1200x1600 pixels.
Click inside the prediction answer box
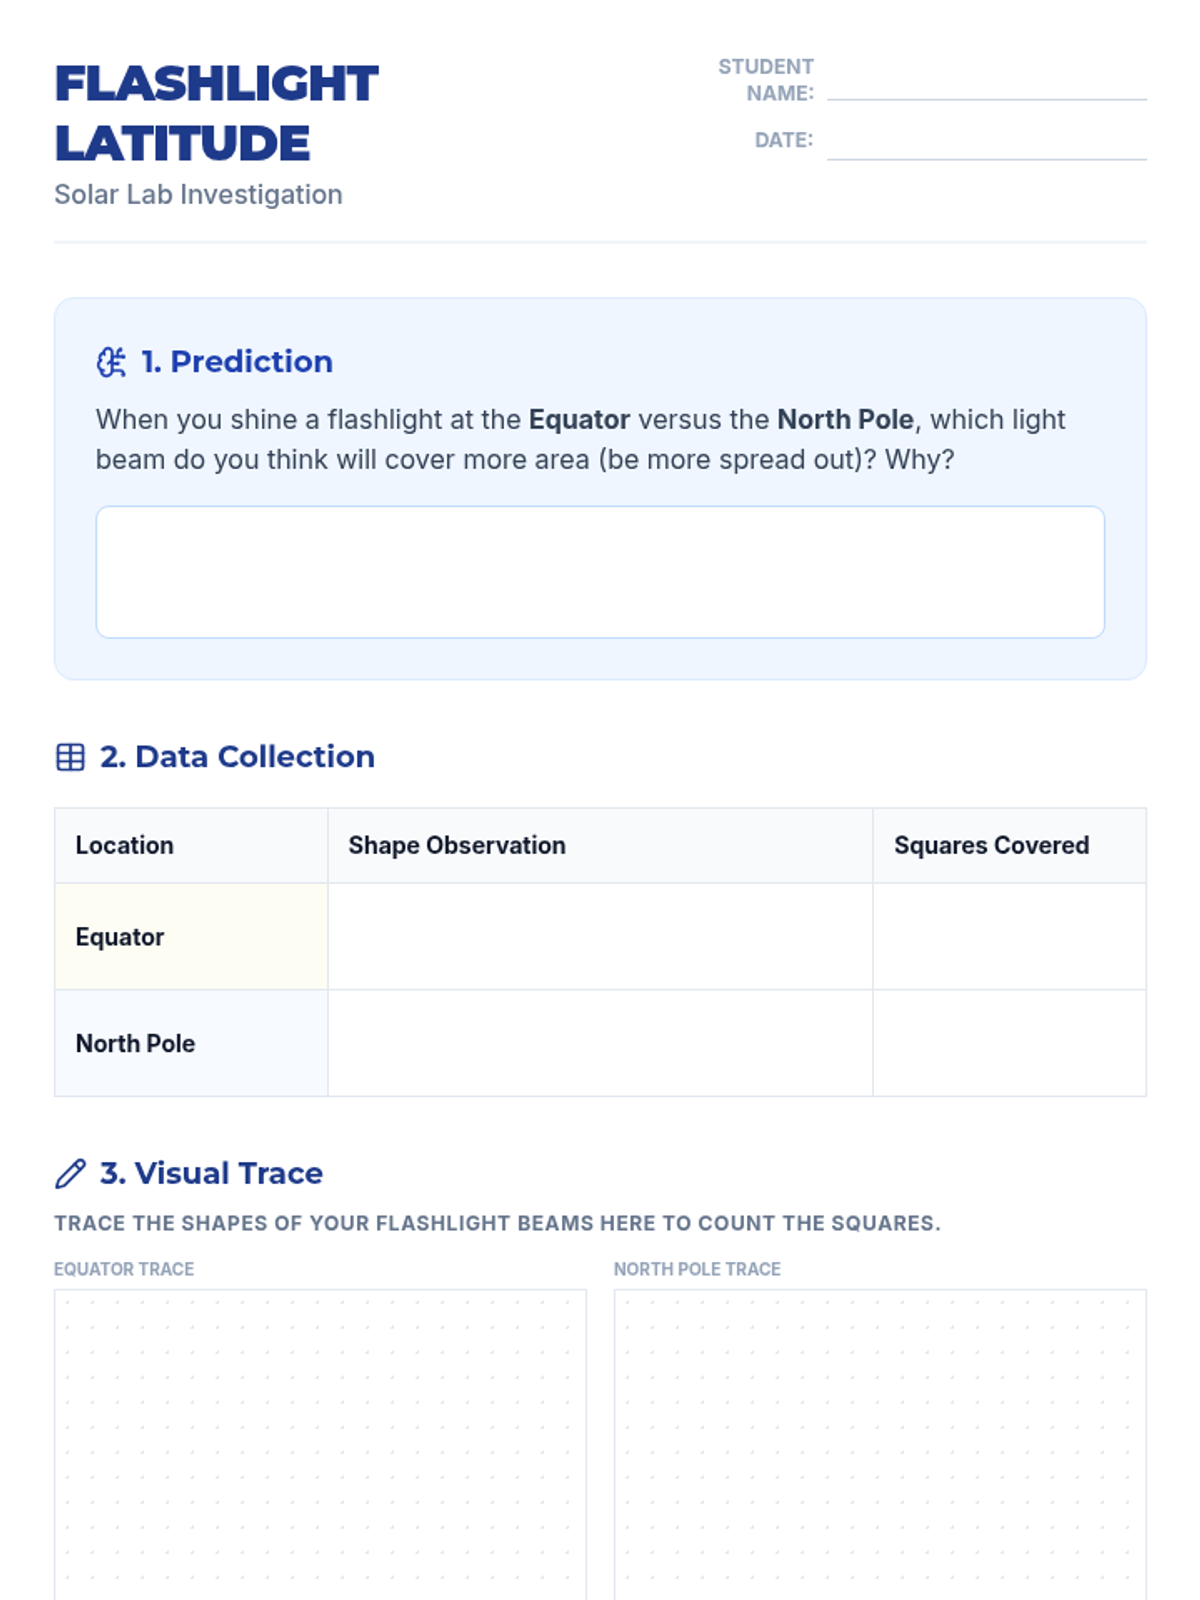(600, 572)
